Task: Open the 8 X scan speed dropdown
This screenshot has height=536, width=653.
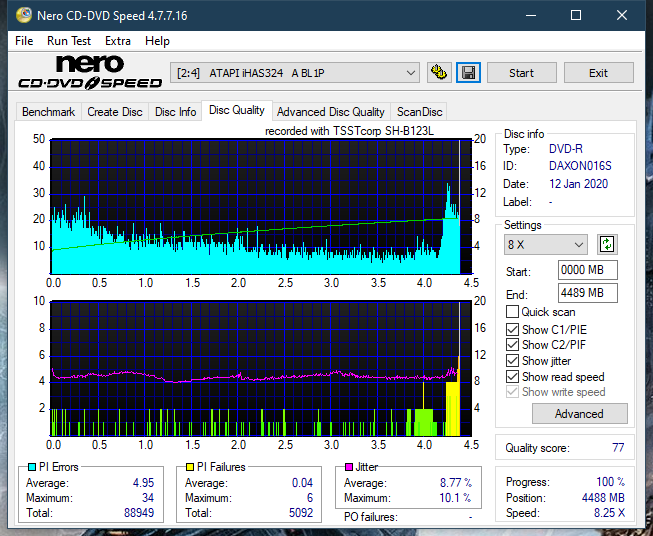Action: click(546, 244)
